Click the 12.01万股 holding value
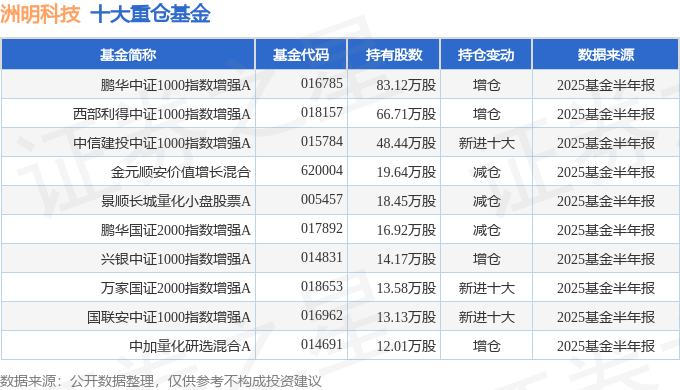Viewport: 680px width, 390px height. coord(406,347)
